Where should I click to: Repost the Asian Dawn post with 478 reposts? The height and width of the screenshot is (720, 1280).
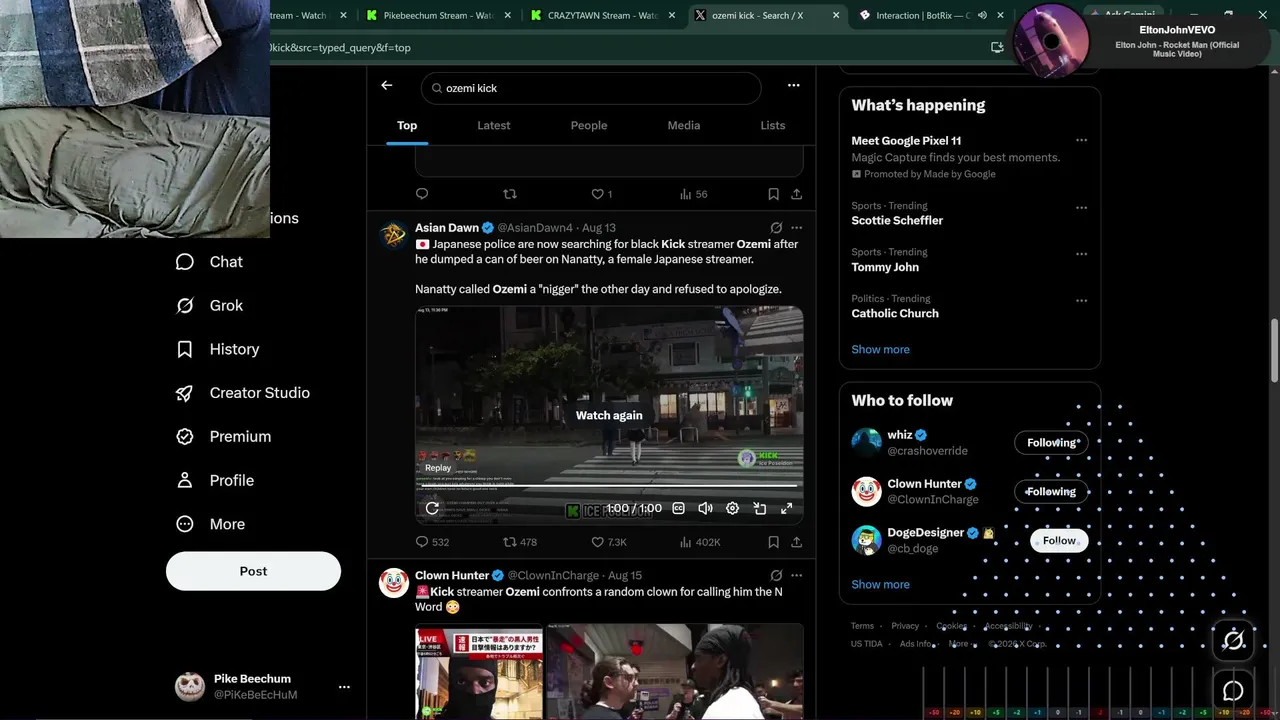coord(519,542)
